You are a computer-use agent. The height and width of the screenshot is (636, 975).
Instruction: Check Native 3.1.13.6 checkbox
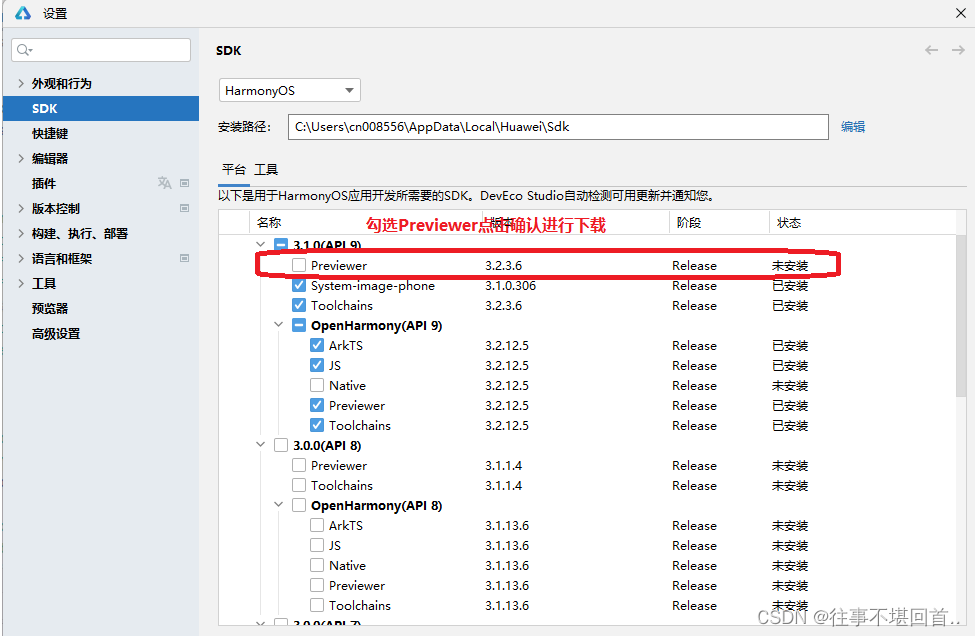[x=317, y=565]
